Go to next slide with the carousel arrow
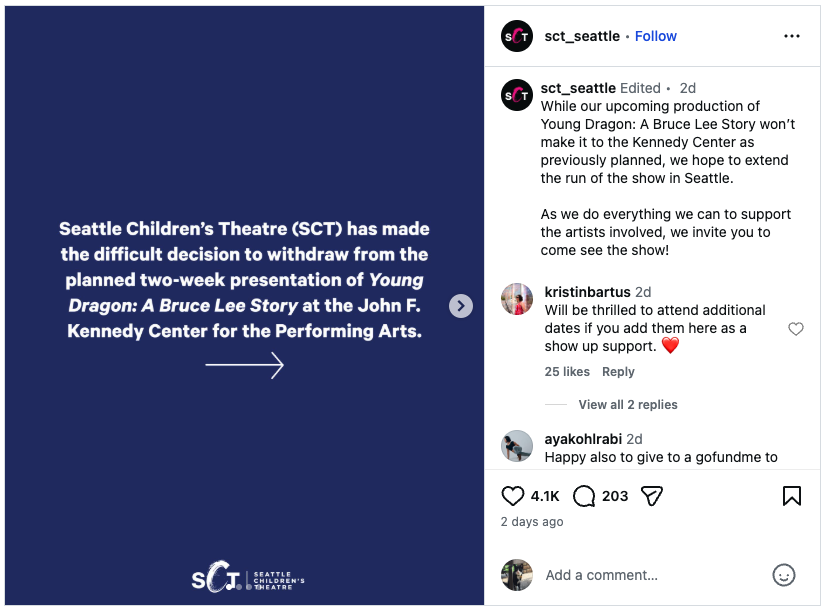 click(460, 306)
